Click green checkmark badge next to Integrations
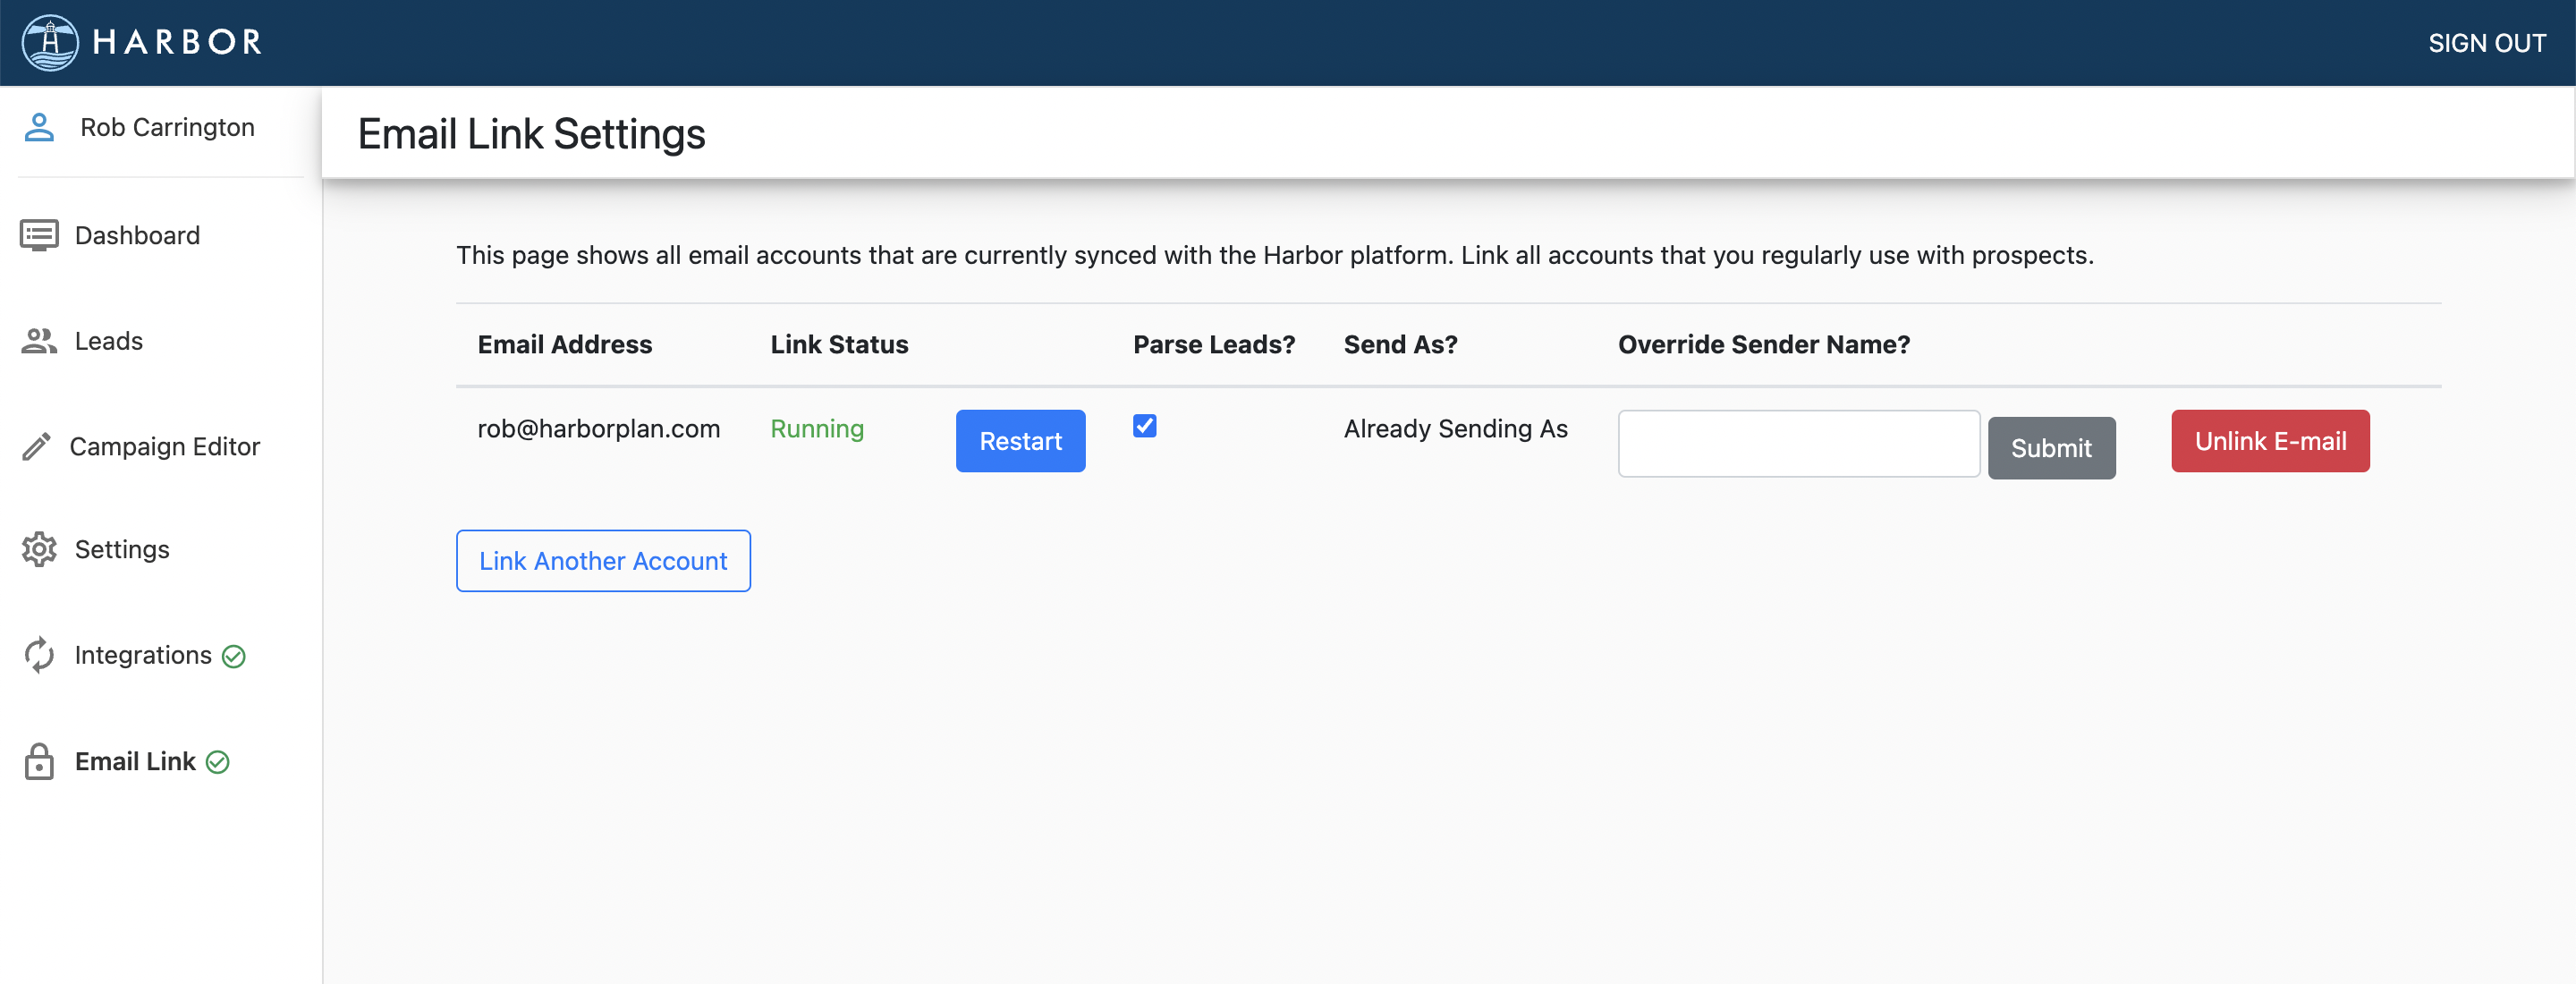This screenshot has width=2576, height=984. [x=234, y=656]
